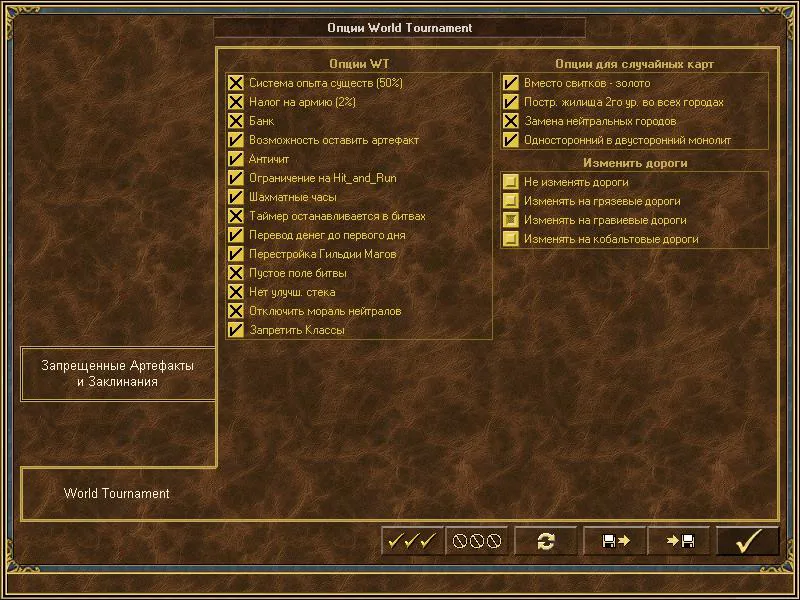Image resolution: width=800 pixels, height=600 pixels.
Task: Open Запрещенные Артефакты и Заклинания tab
Action: [x=118, y=373]
